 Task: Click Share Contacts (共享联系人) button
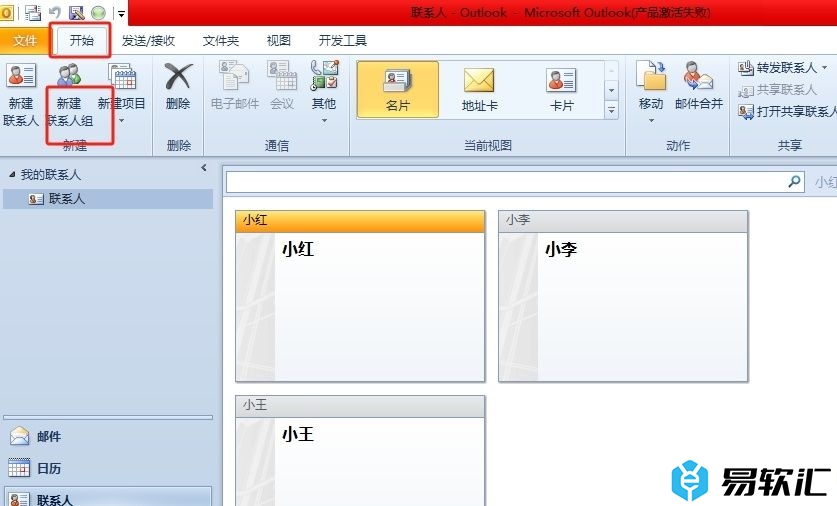pos(777,90)
